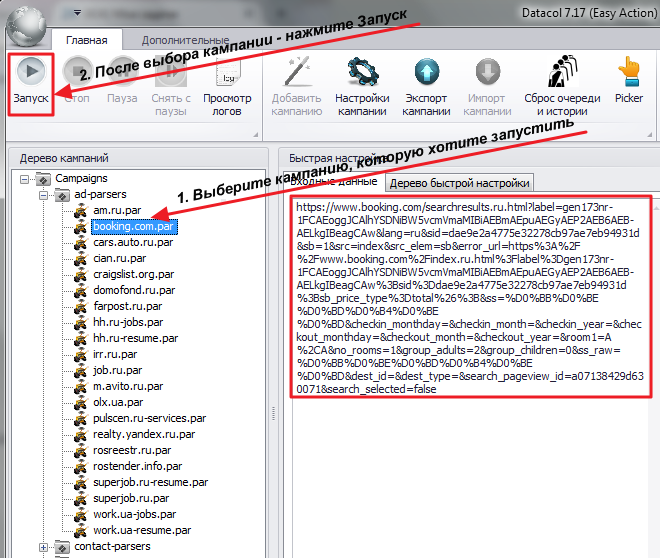The height and width of the screenshot is (558, 660).
Task: Select cian.ru.par campaign
Action: 120,258
